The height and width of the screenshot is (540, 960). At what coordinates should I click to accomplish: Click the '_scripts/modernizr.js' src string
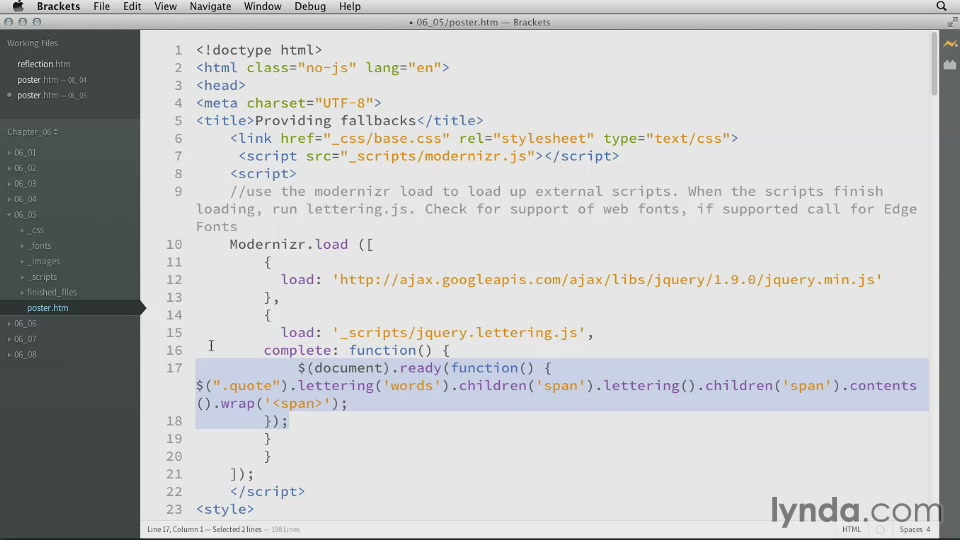(438, 156)
